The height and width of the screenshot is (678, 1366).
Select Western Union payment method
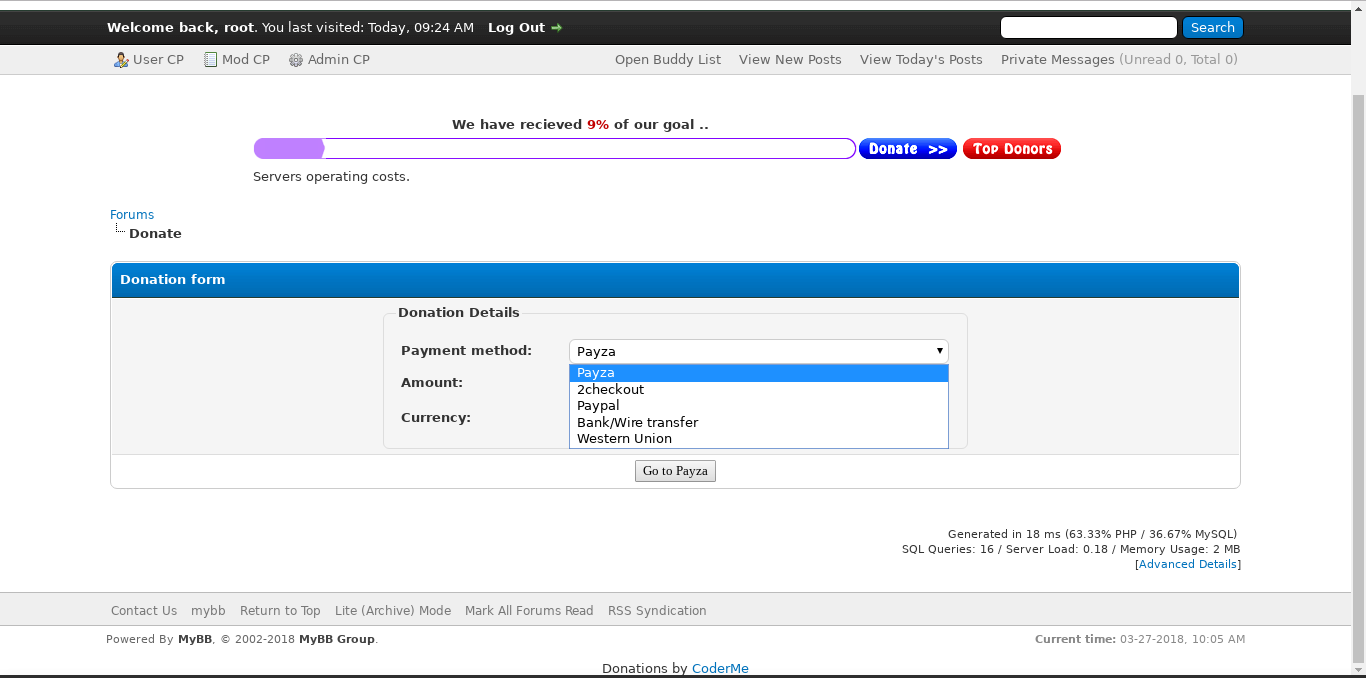(624, 439)
